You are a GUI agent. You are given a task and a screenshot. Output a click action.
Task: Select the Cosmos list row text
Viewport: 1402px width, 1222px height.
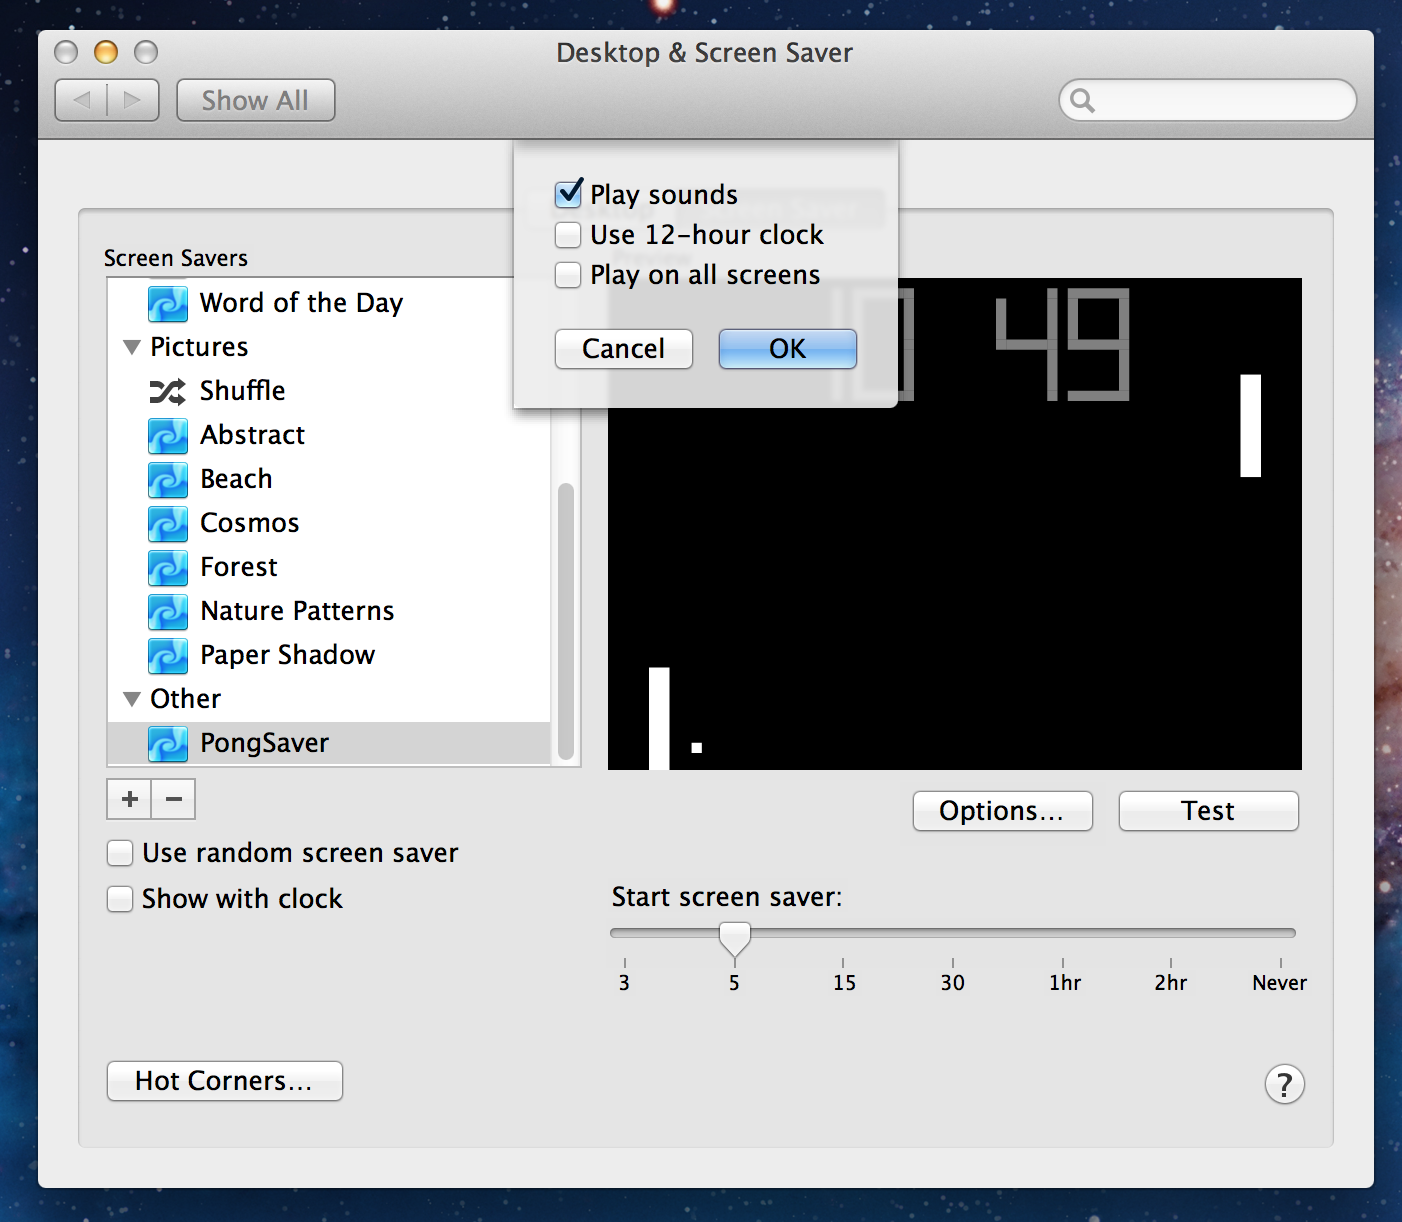pyautogui.click(x=250, y=523)
